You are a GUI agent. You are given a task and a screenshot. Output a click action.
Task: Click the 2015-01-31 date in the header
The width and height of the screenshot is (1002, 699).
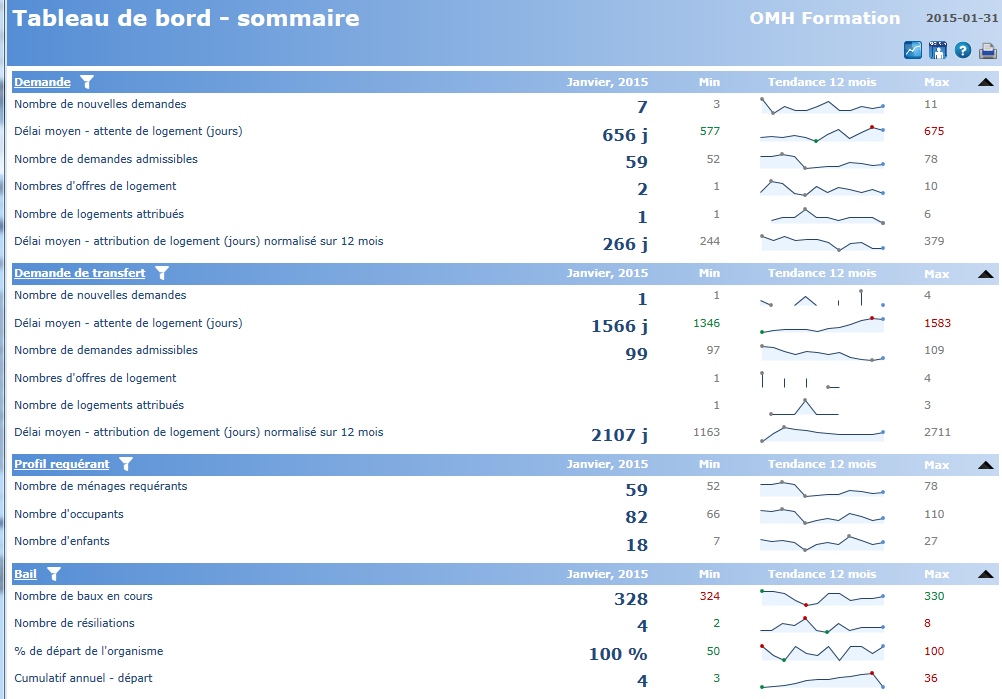[x=960, y=19]
